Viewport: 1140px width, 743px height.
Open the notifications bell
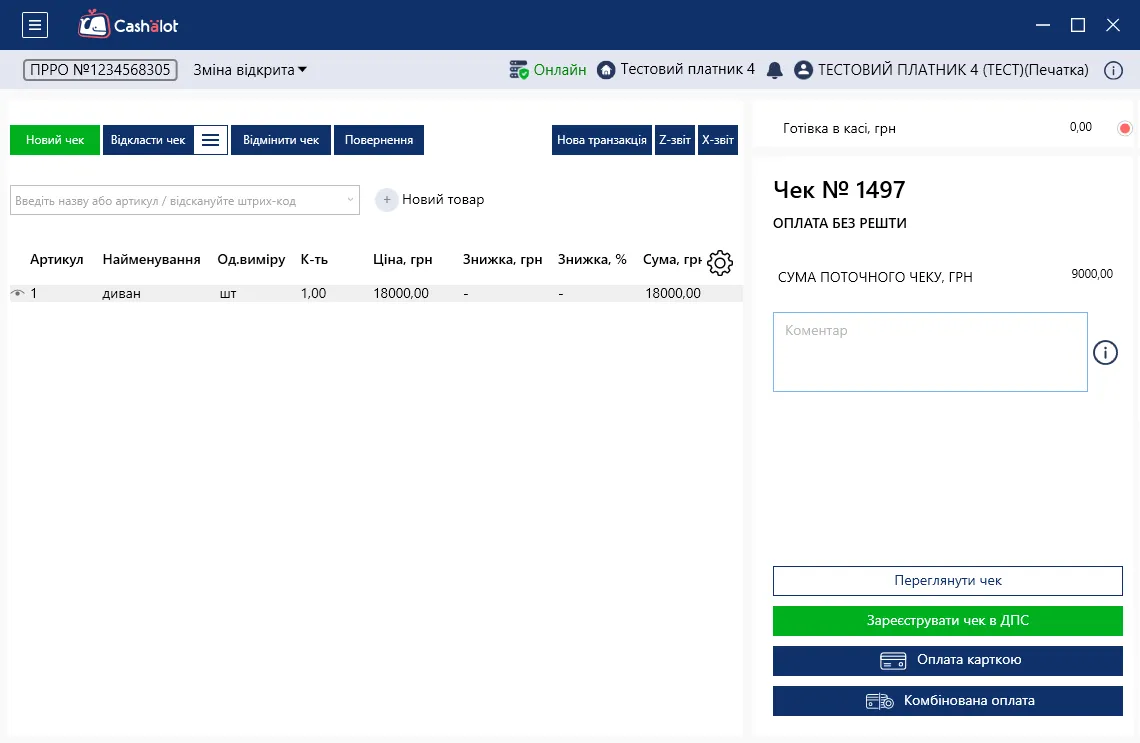click(x=775, y=70)
